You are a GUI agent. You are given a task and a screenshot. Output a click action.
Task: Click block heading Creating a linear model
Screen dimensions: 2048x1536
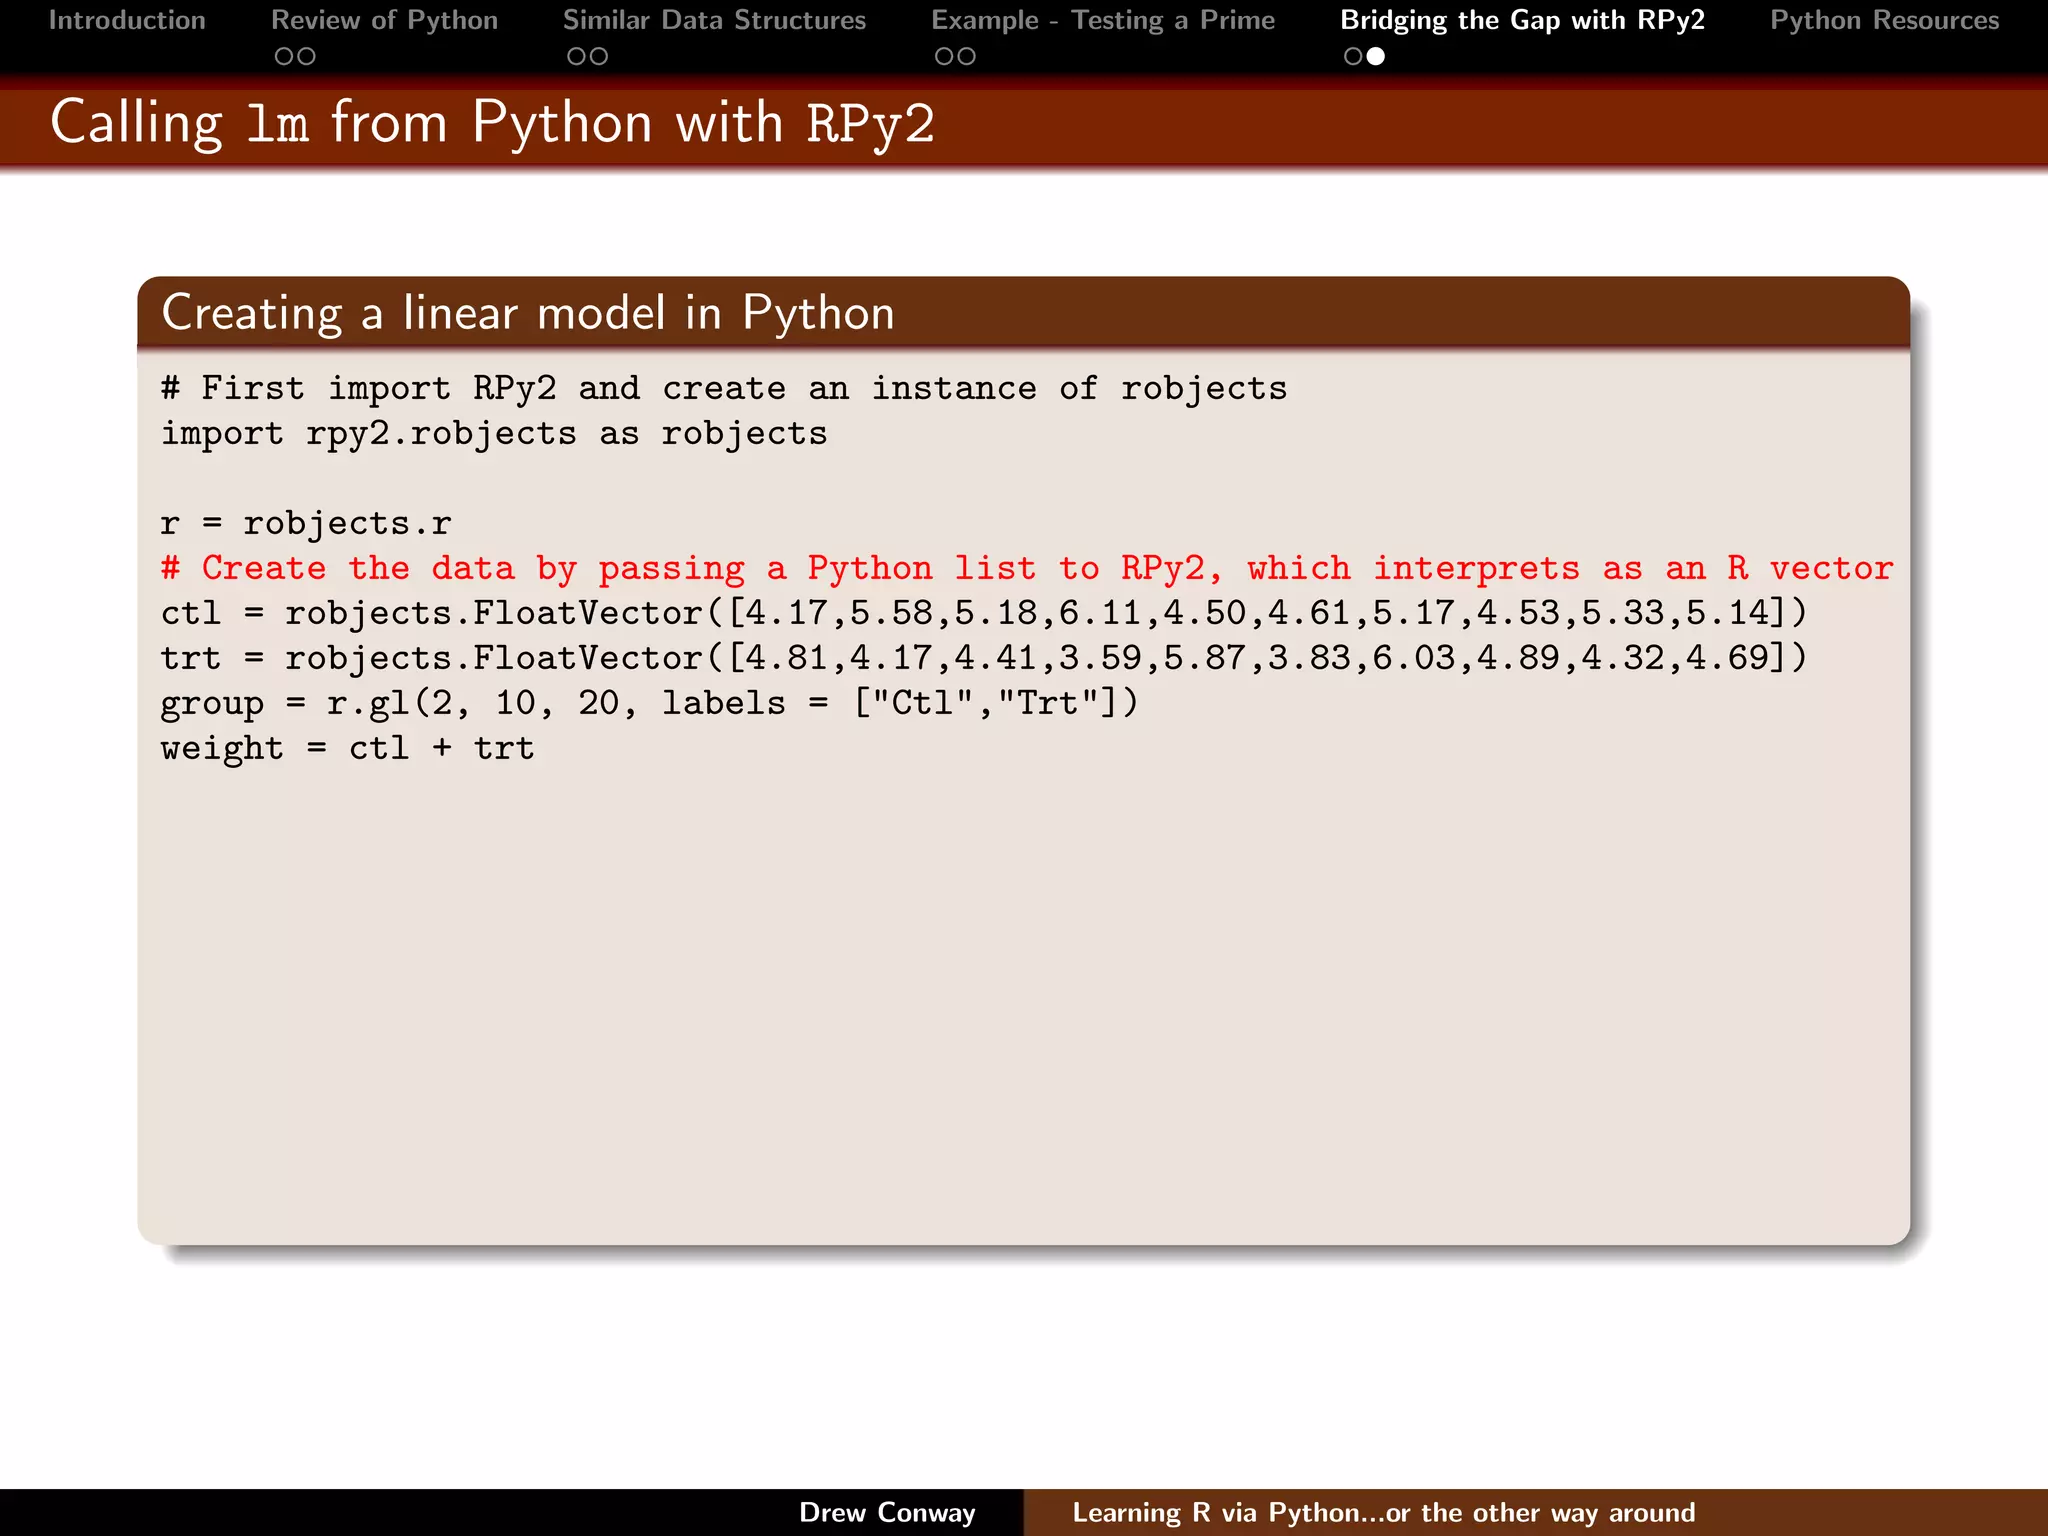tap(528, 313)
